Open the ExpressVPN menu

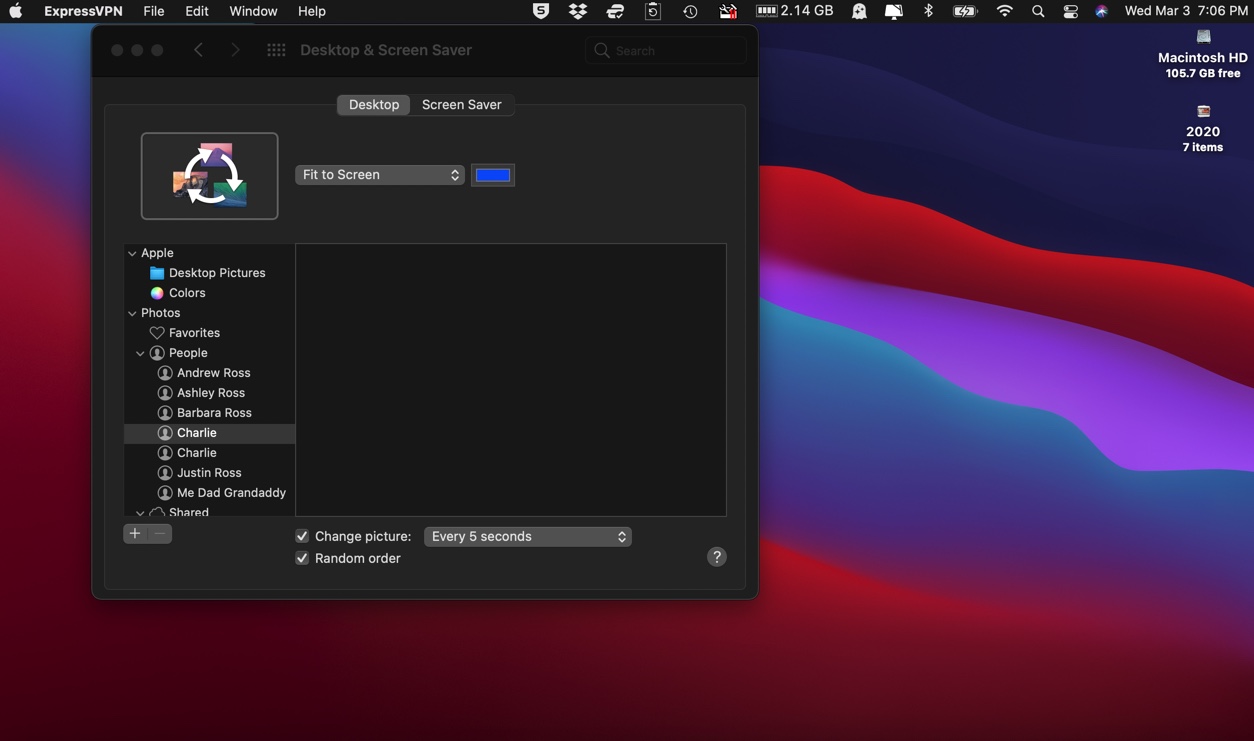point(85,11)
